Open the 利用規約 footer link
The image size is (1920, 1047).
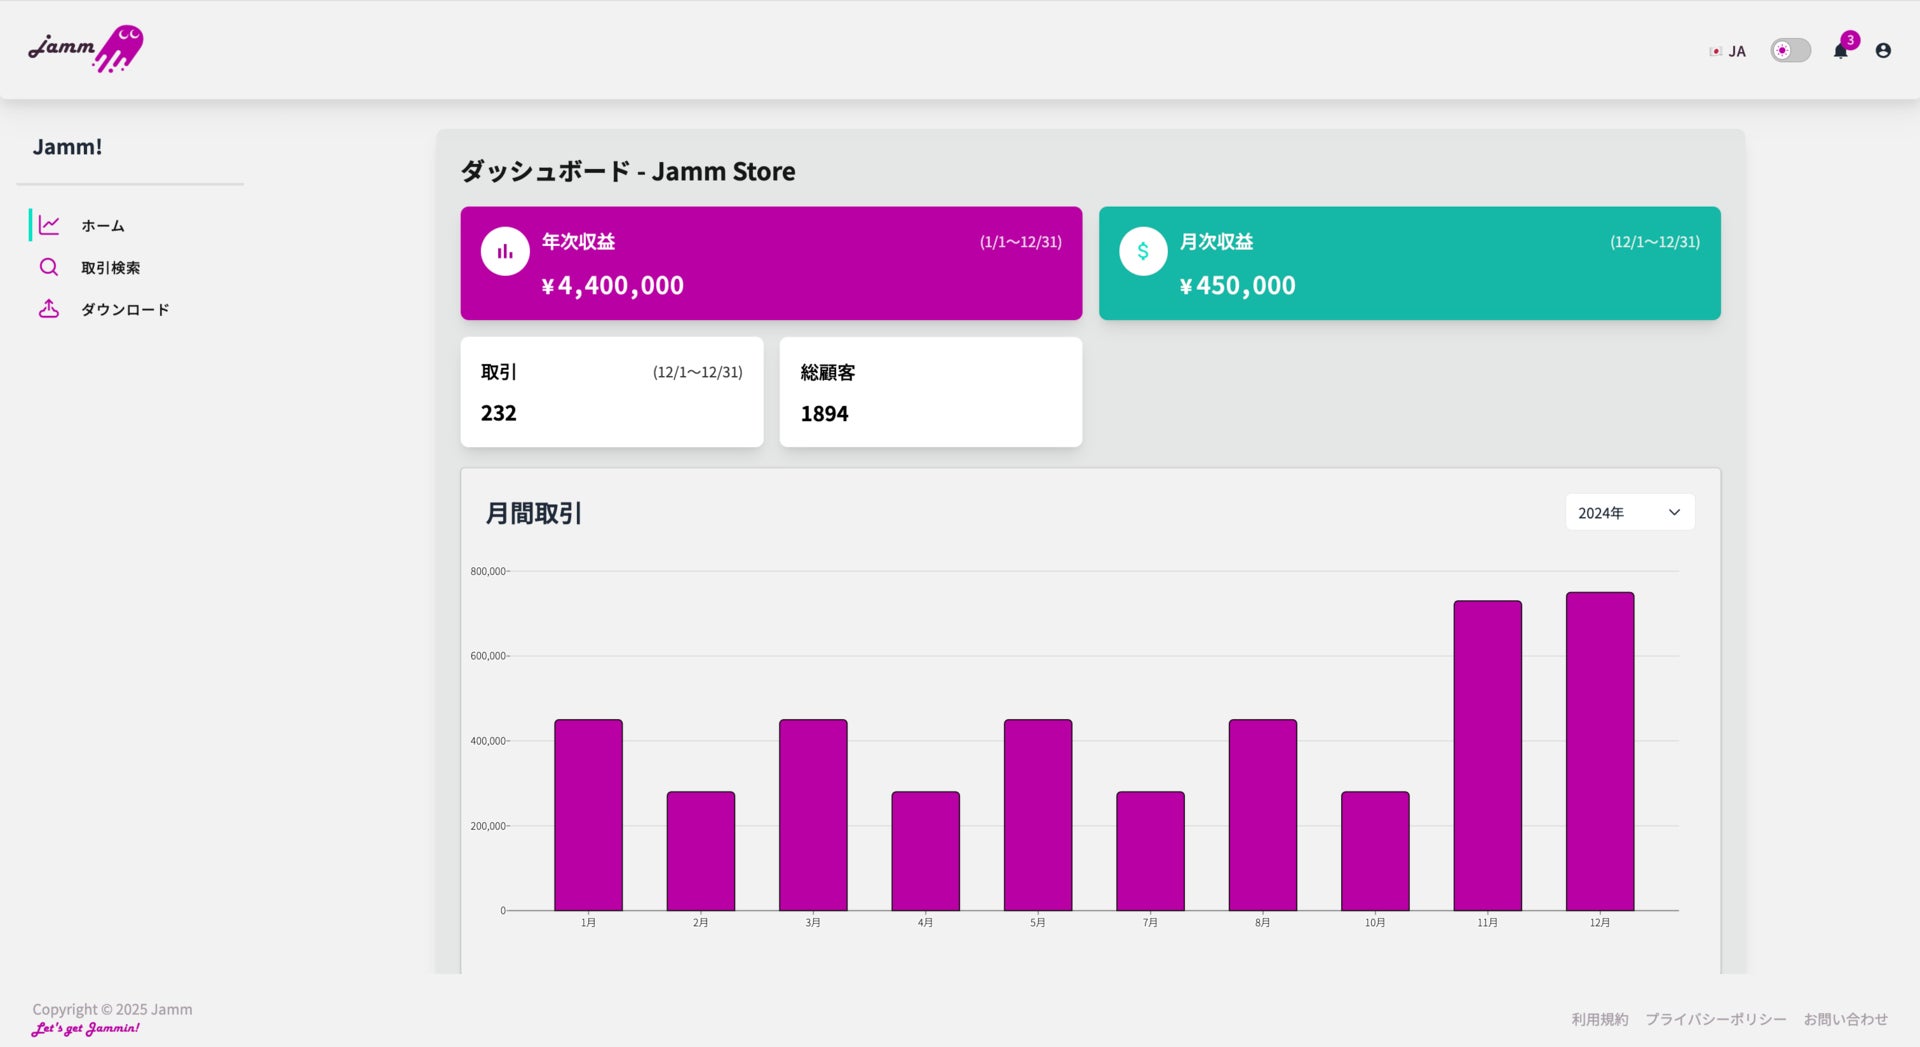point(1600,1019)
